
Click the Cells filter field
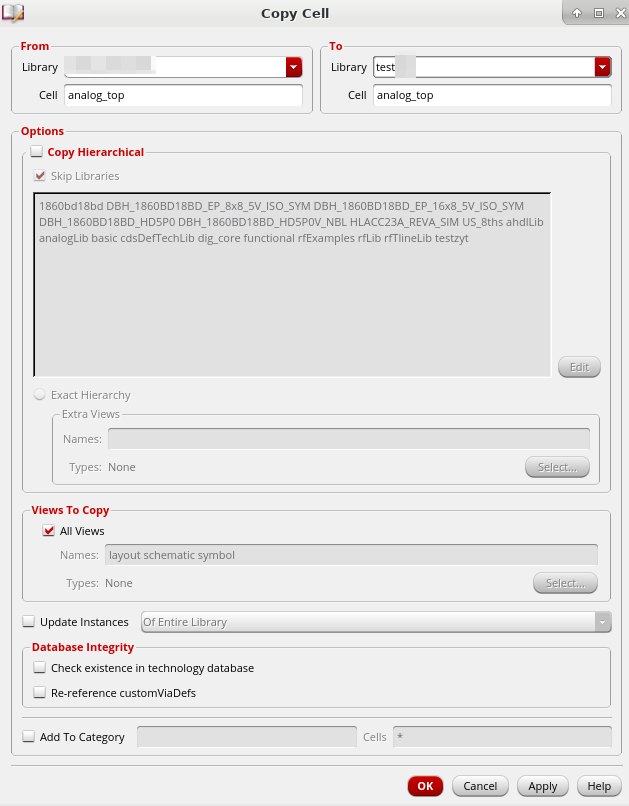point(502,737)
